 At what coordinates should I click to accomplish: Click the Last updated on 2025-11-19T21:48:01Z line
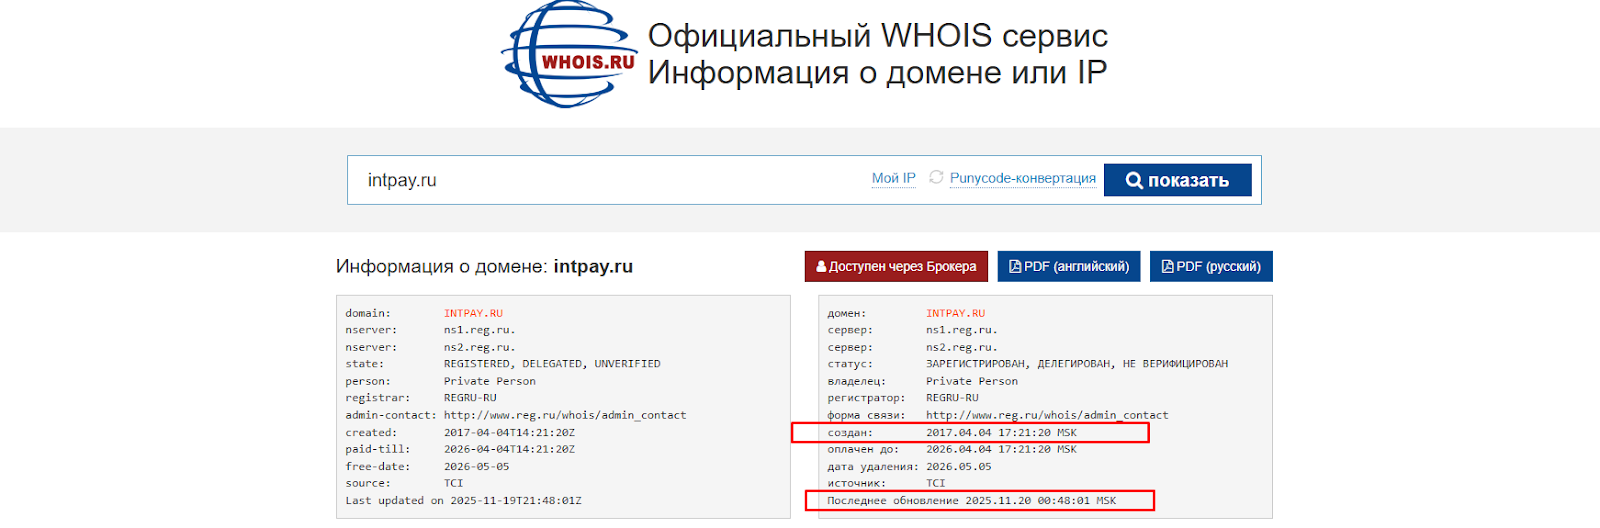click(x=463, y=500)
